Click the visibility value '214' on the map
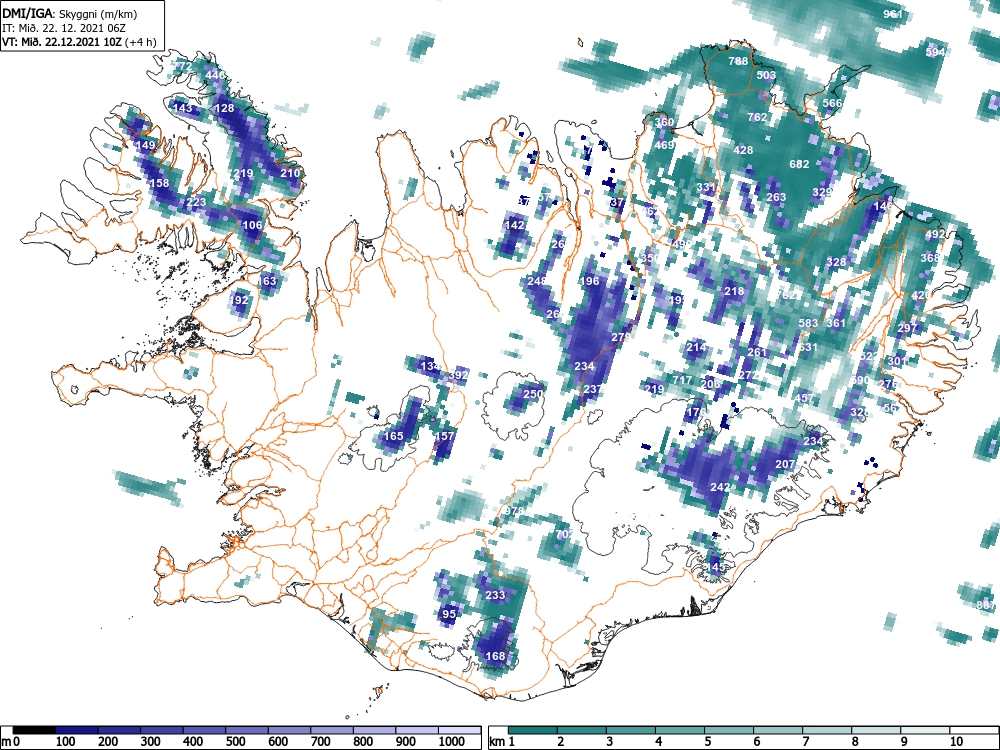The image size is (1000, 750). (696, 348)
